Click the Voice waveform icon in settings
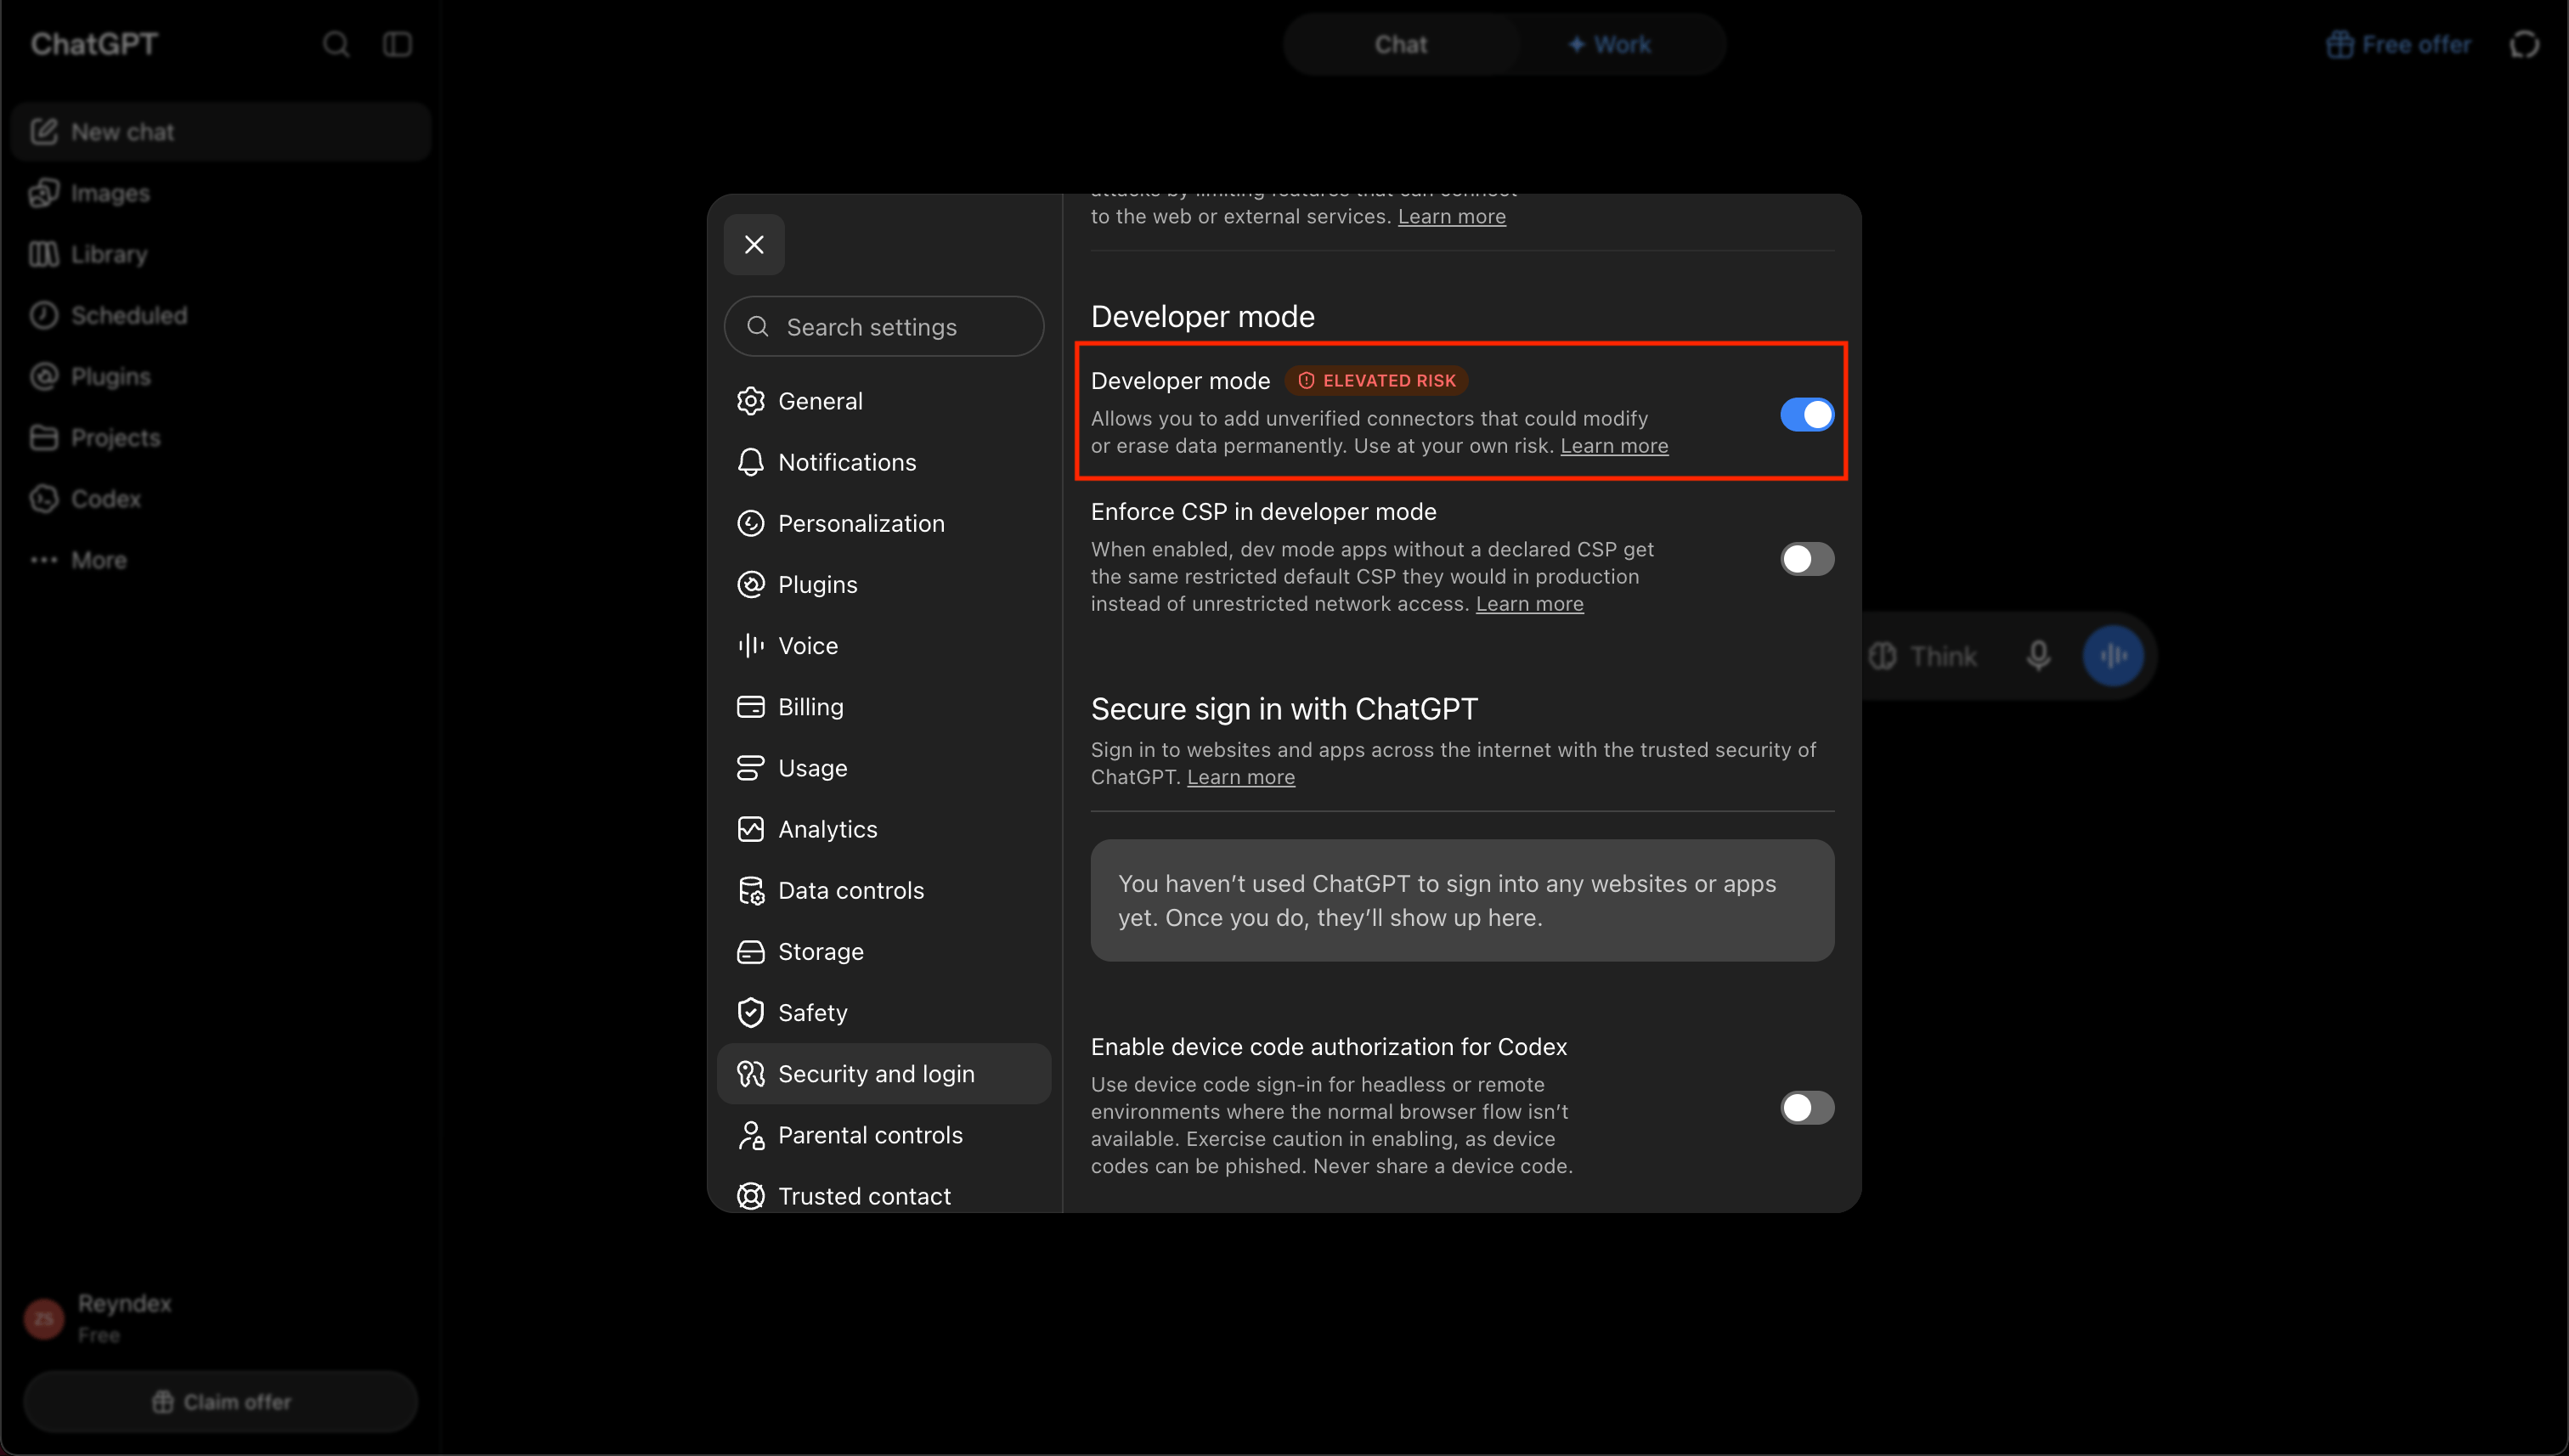 pyautogui.click(x=750, y=645)
